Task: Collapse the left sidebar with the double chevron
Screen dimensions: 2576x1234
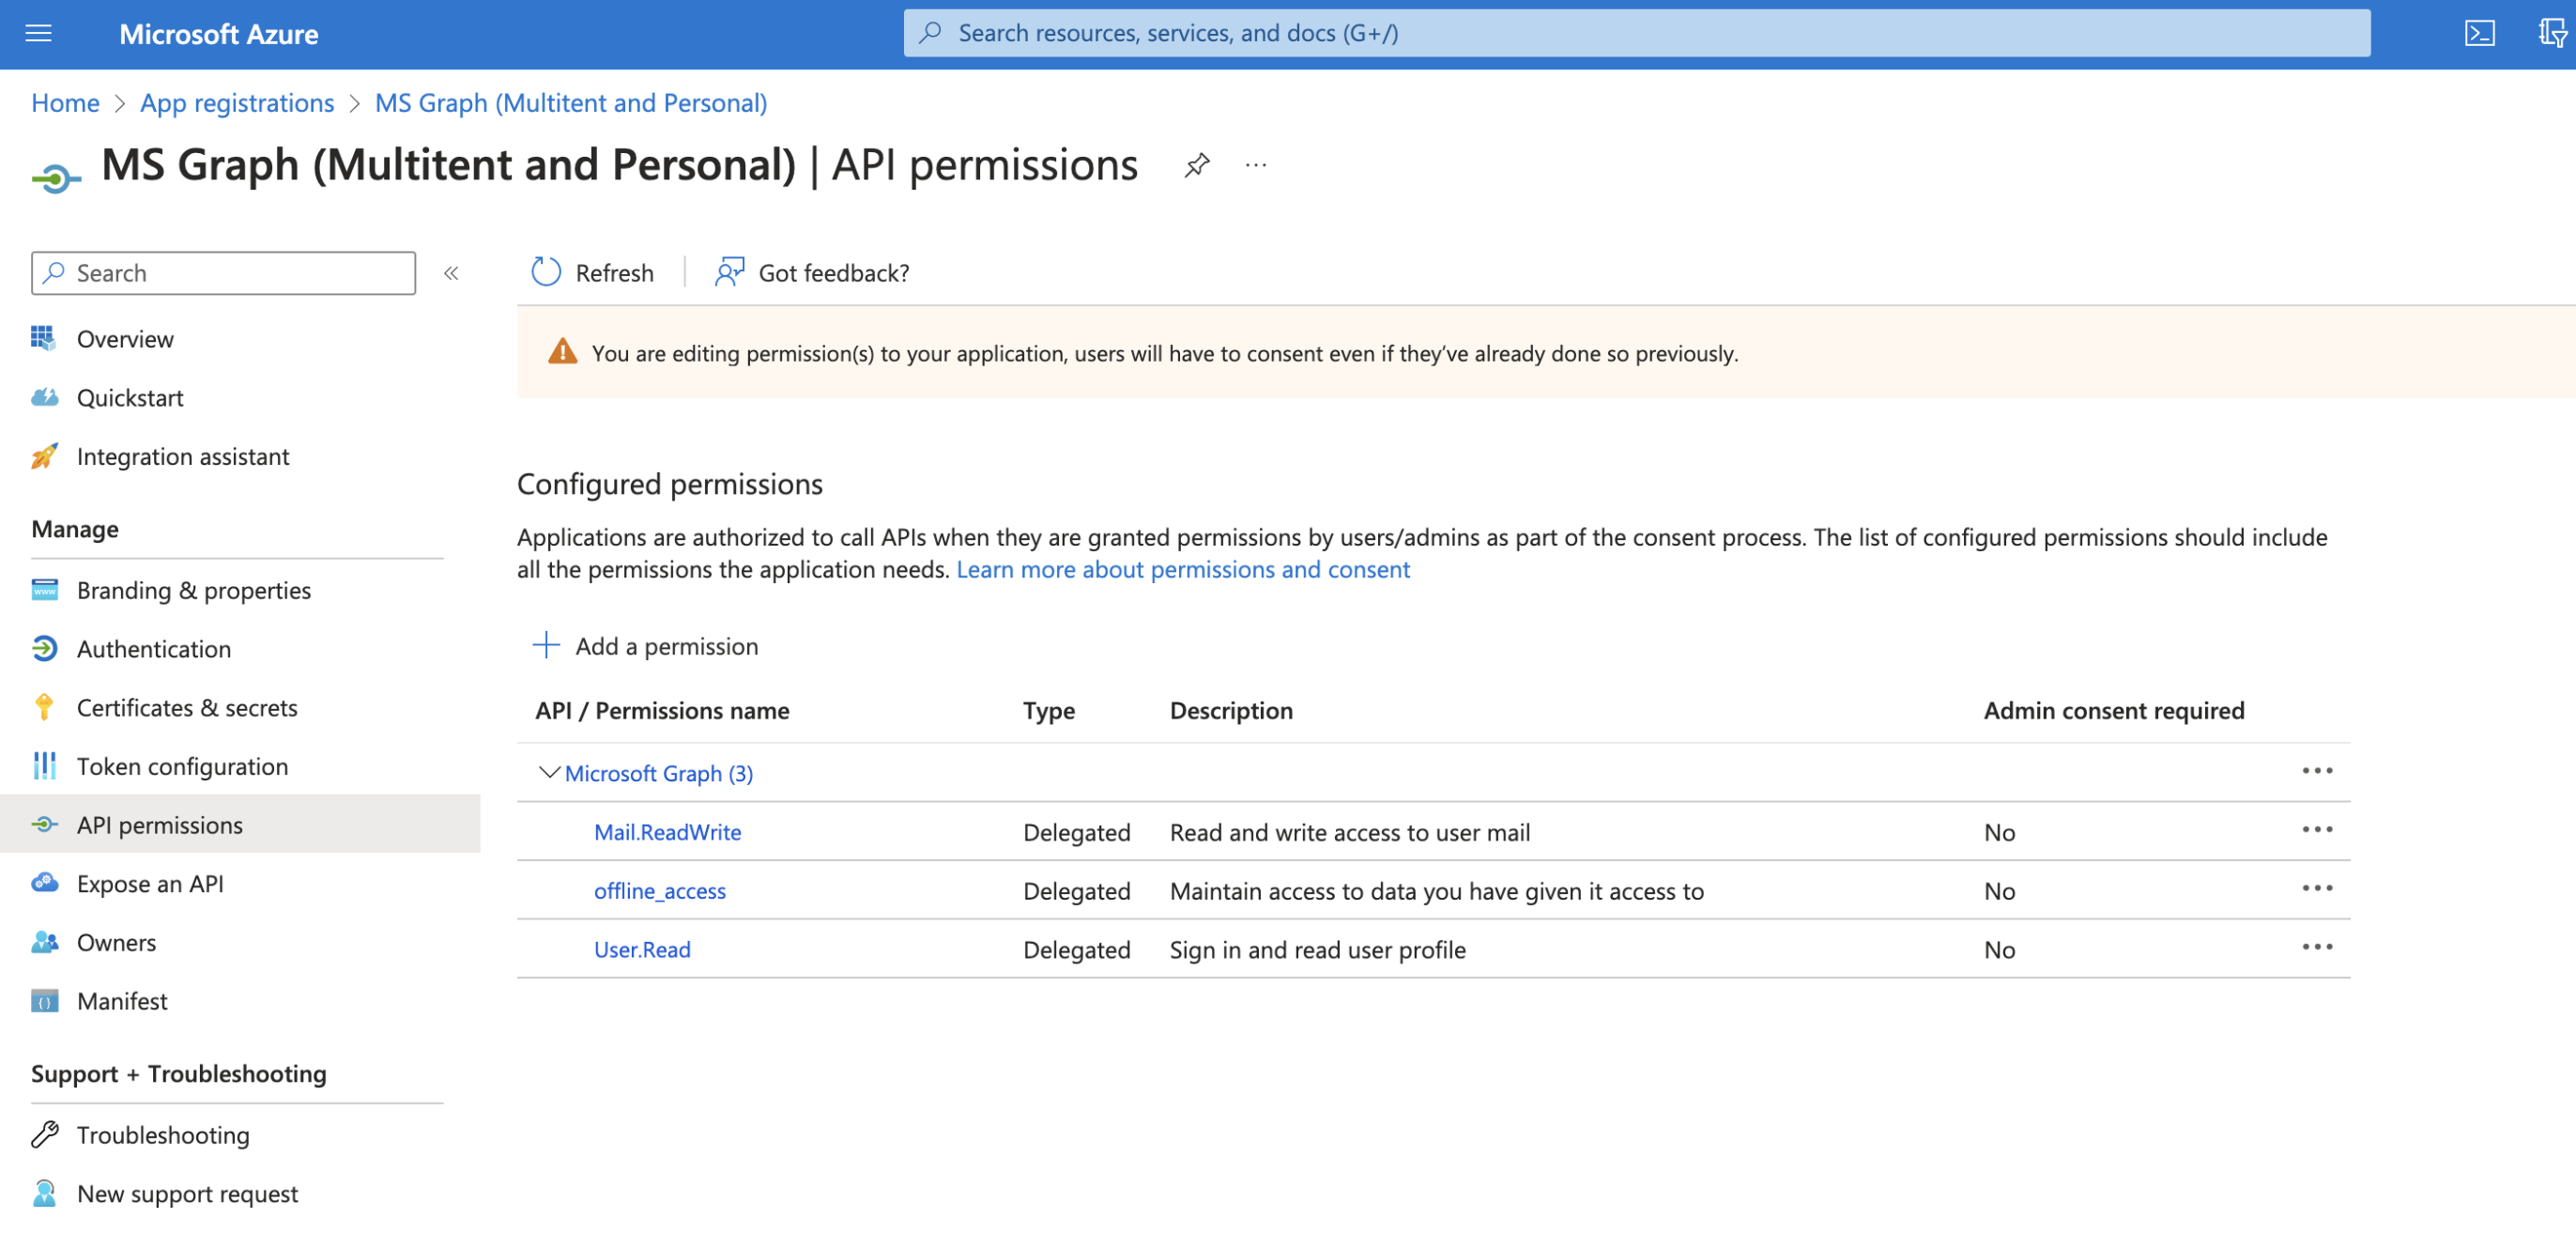Action: 451,273
